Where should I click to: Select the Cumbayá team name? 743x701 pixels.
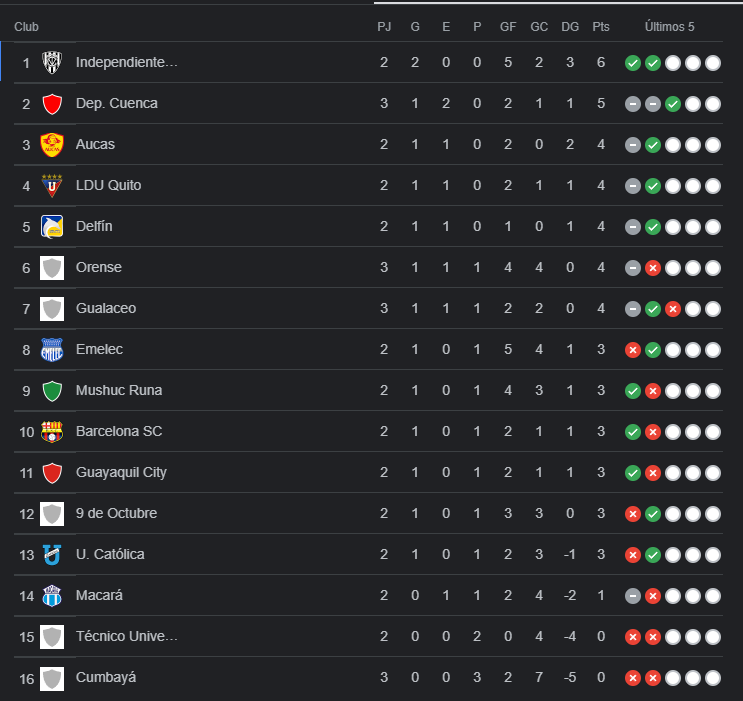(x=106, y=677)
